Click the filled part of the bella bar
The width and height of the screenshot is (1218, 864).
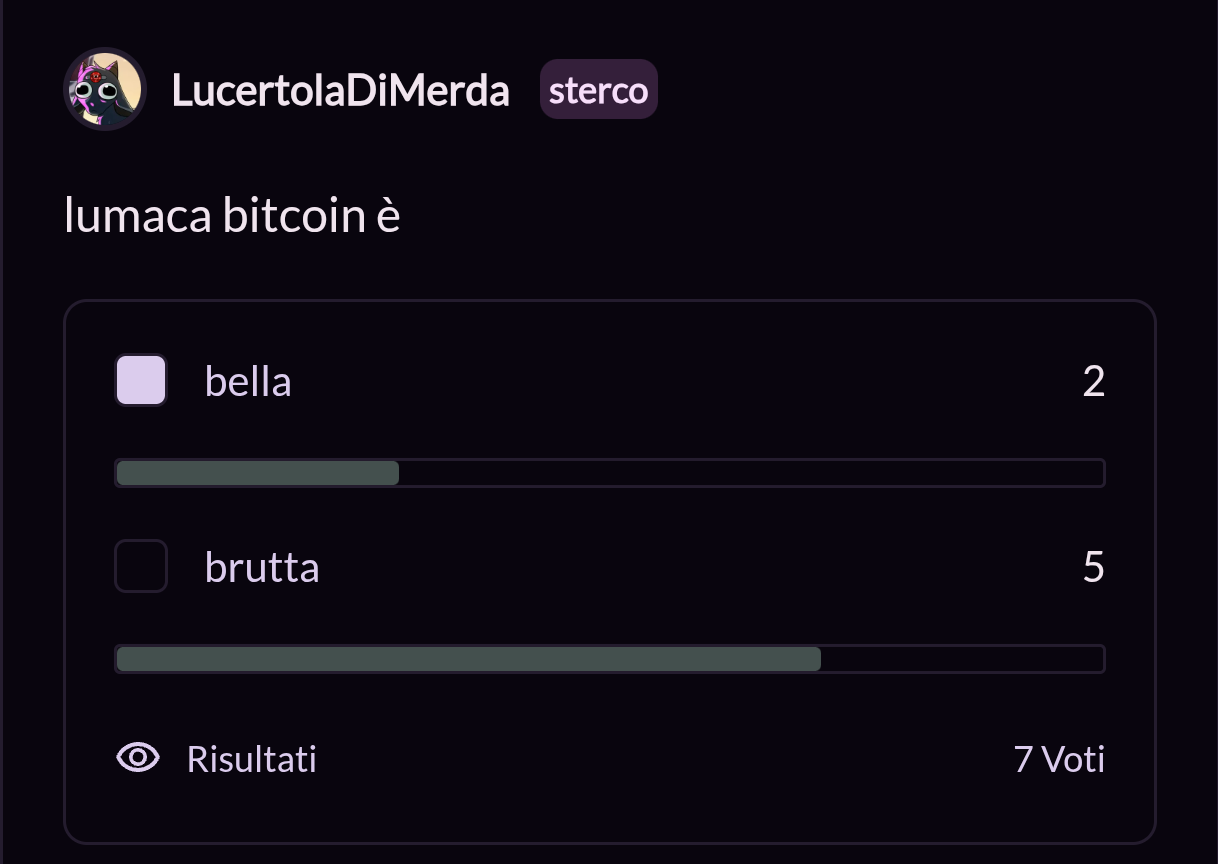click(x=258, y=473)
